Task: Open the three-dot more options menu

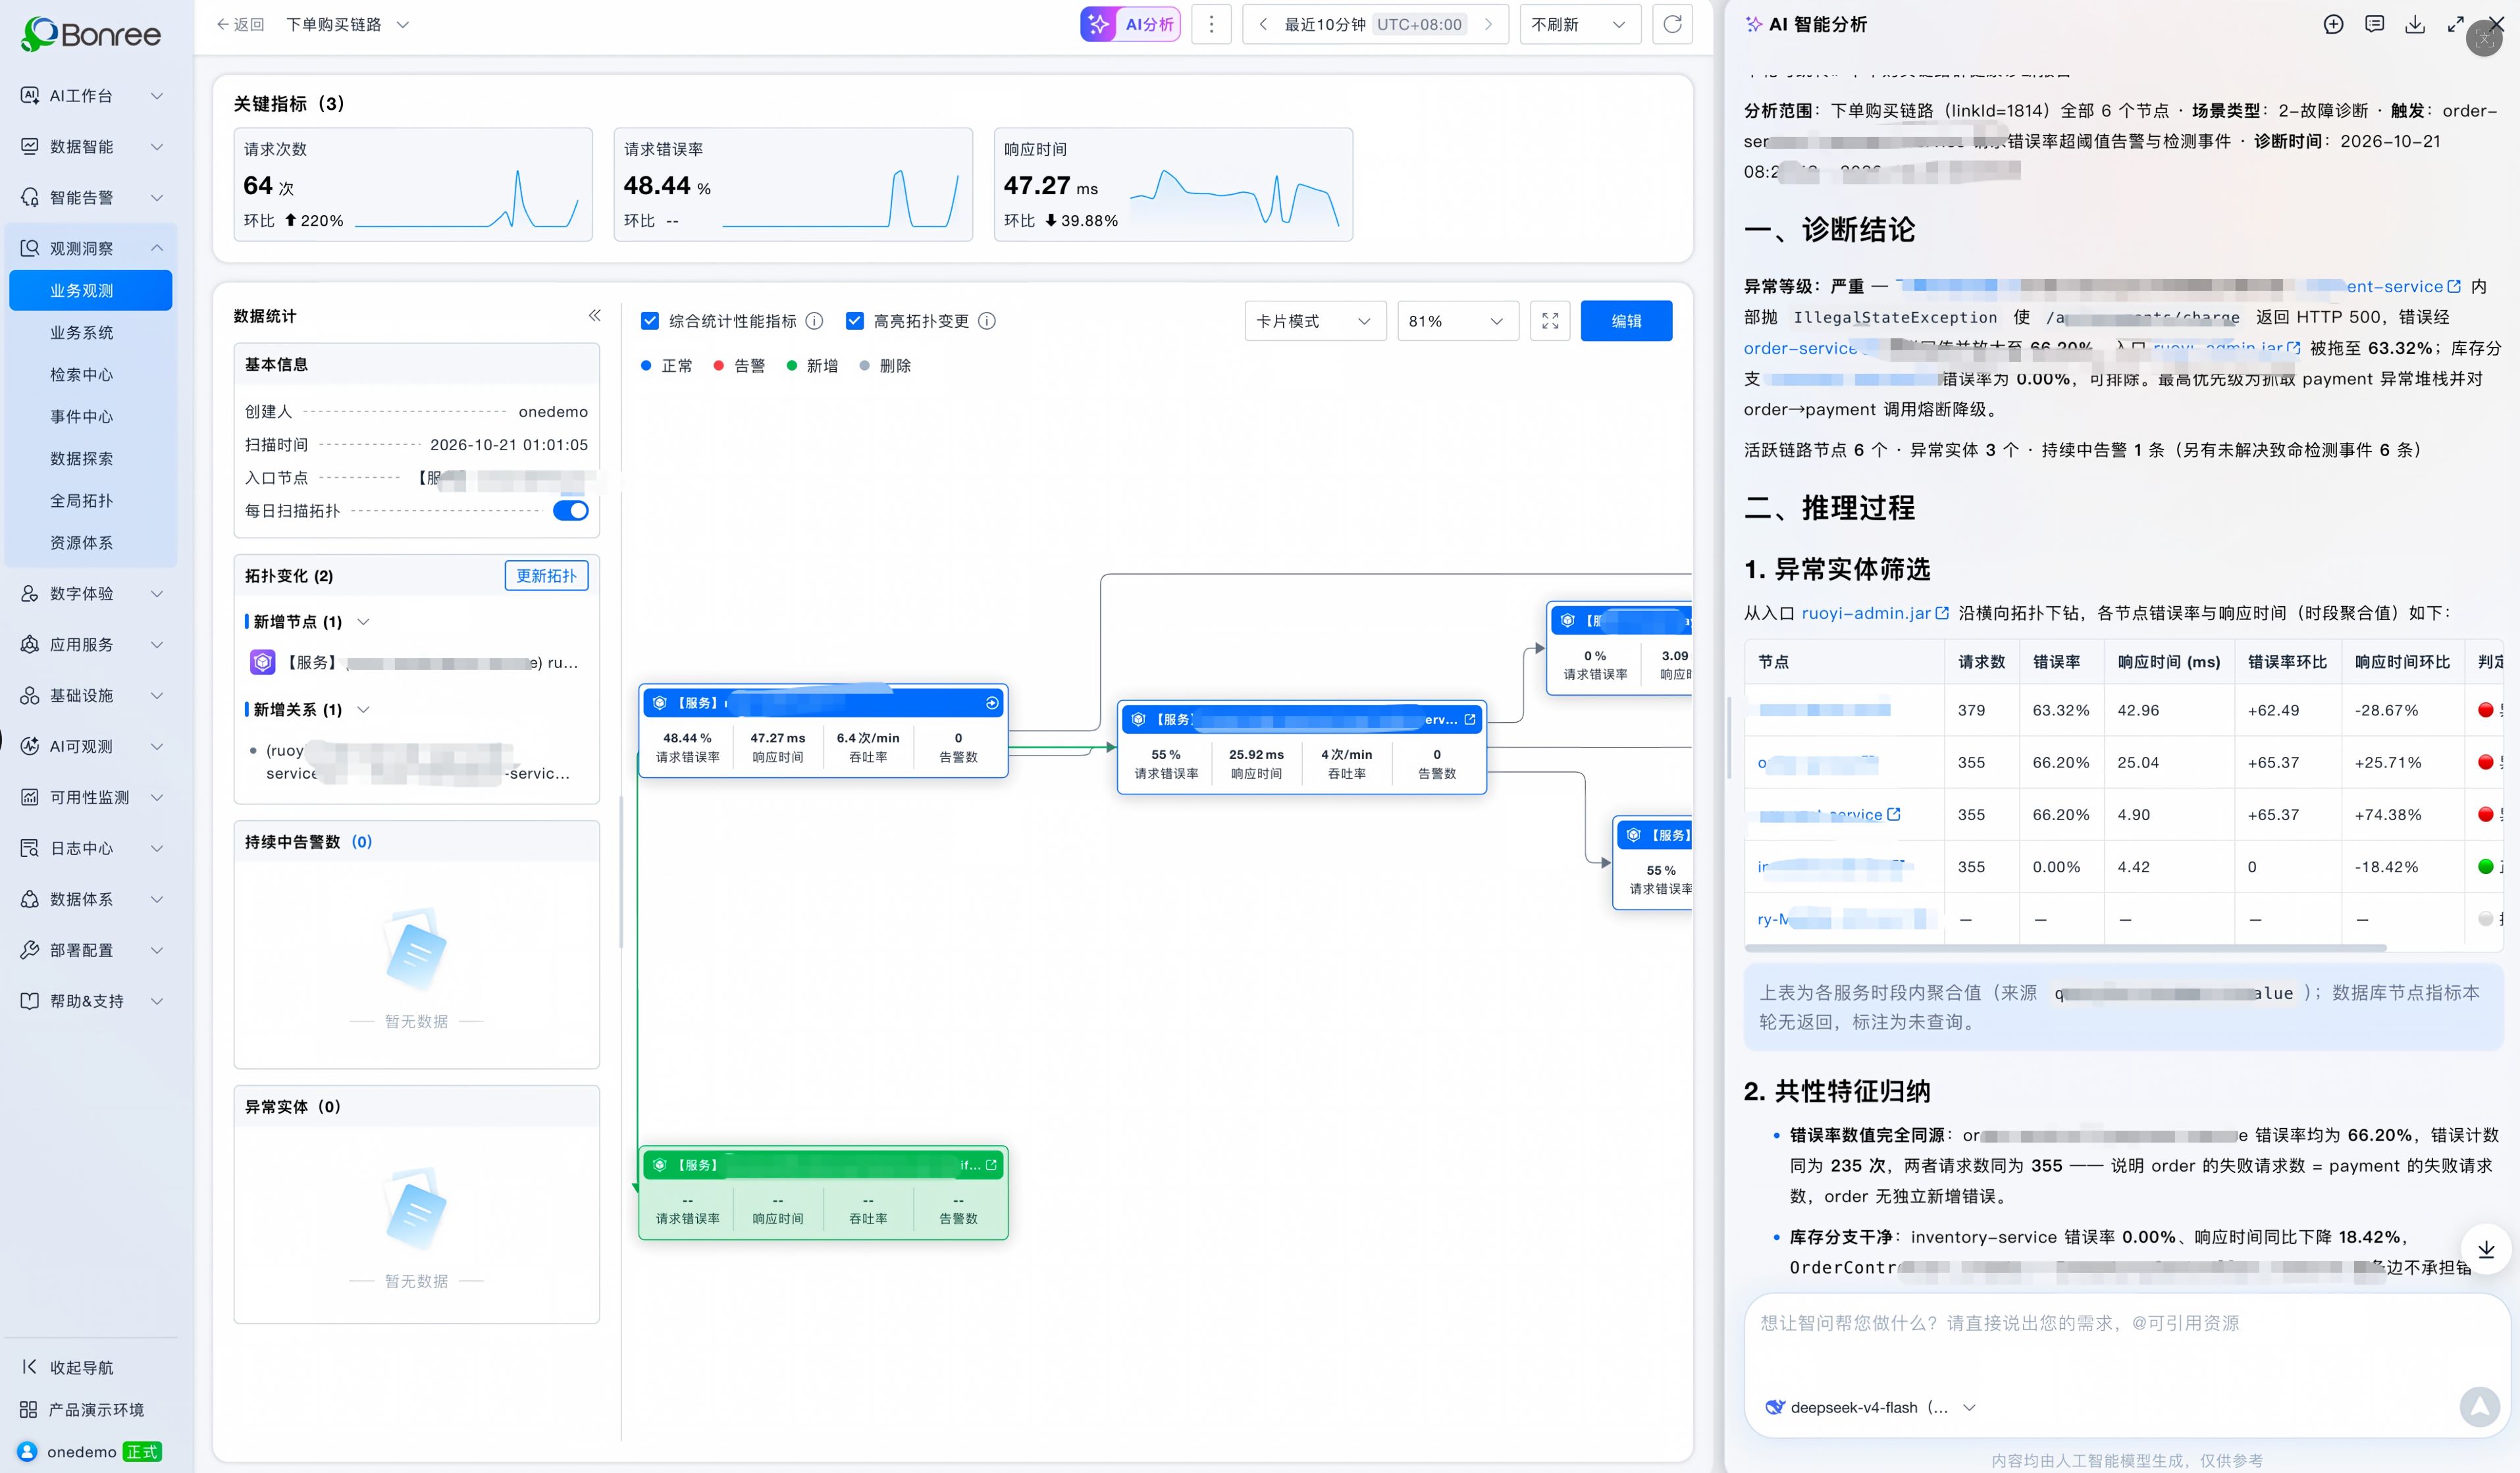Action: tap(1211, 24)
